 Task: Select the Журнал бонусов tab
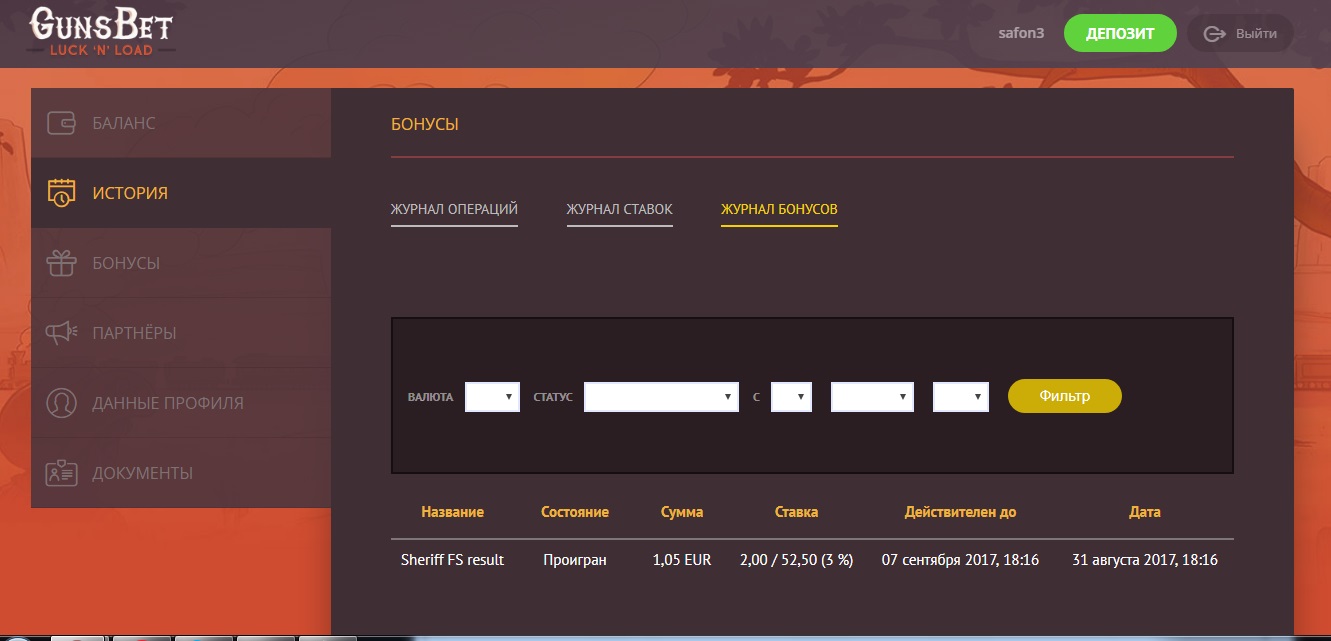click(779, 209)
